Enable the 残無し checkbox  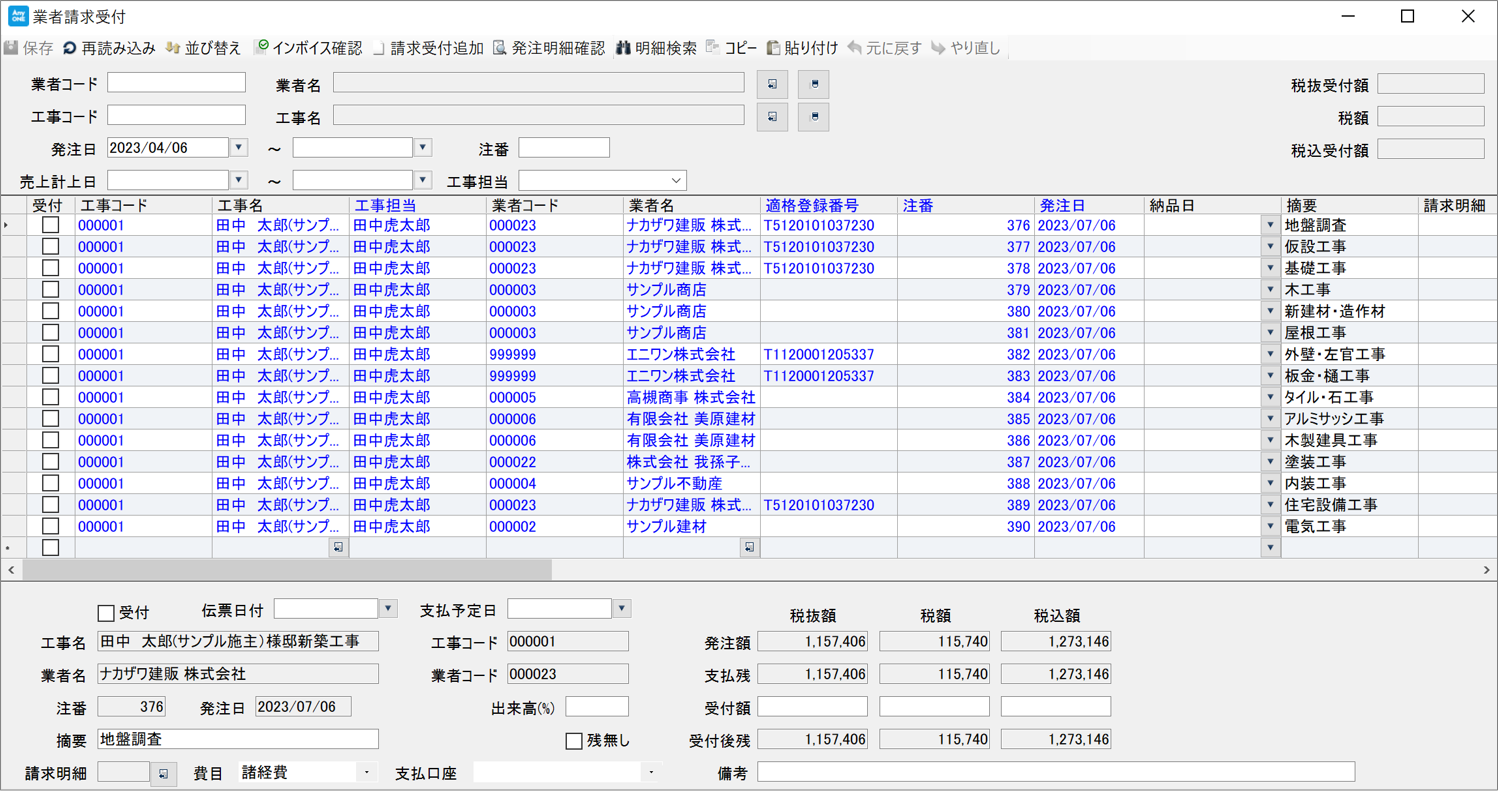click(574, 739)
